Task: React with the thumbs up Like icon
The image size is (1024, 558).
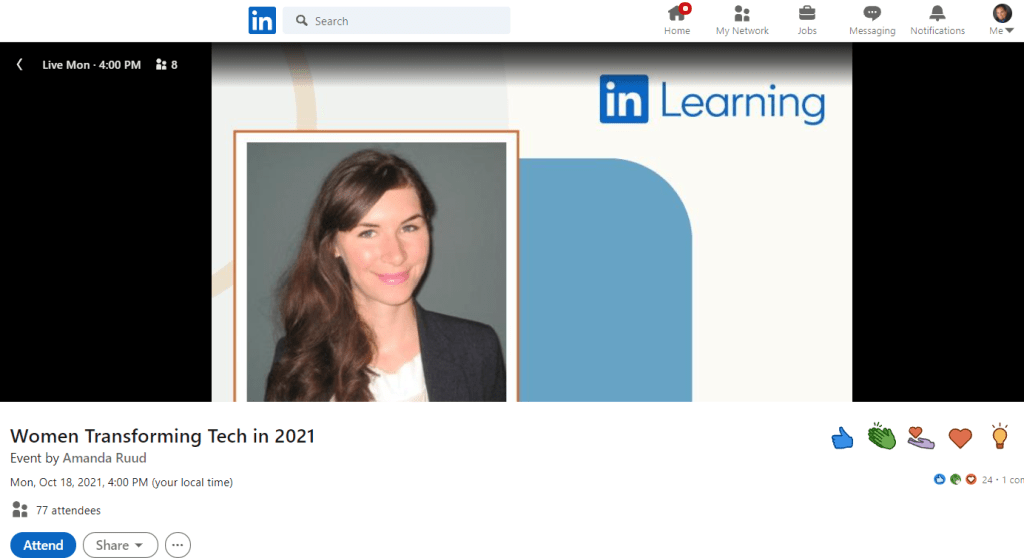Action: tap(842, 438)
